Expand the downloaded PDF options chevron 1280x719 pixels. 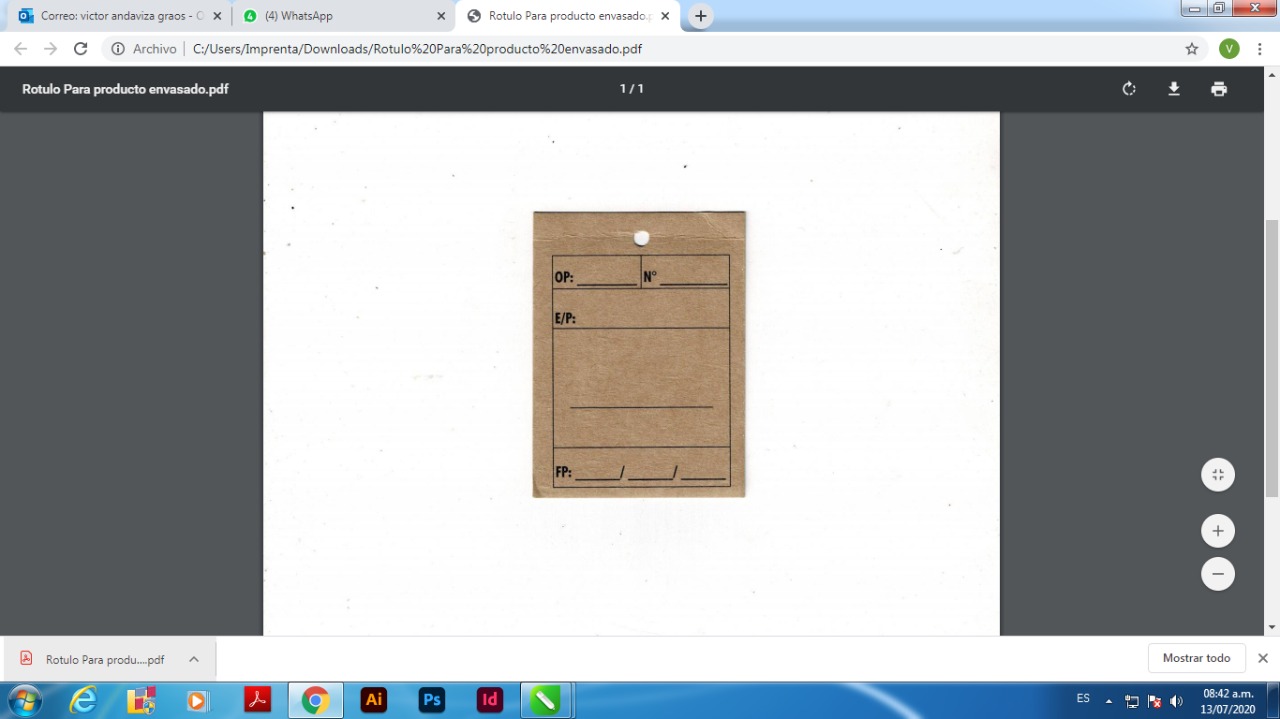point(194,659)
